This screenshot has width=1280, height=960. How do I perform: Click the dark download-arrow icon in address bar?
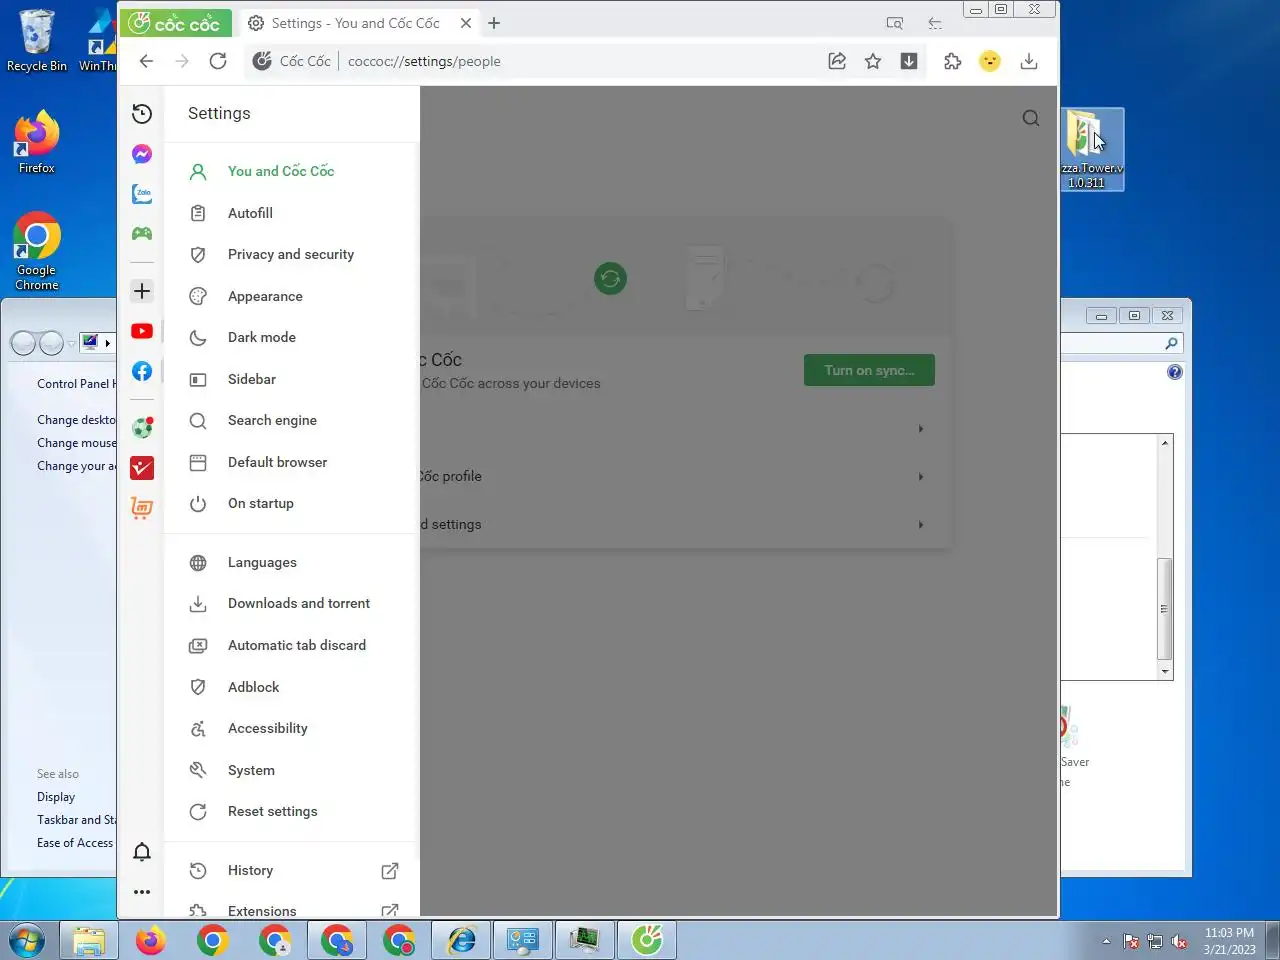pos(909,61)
